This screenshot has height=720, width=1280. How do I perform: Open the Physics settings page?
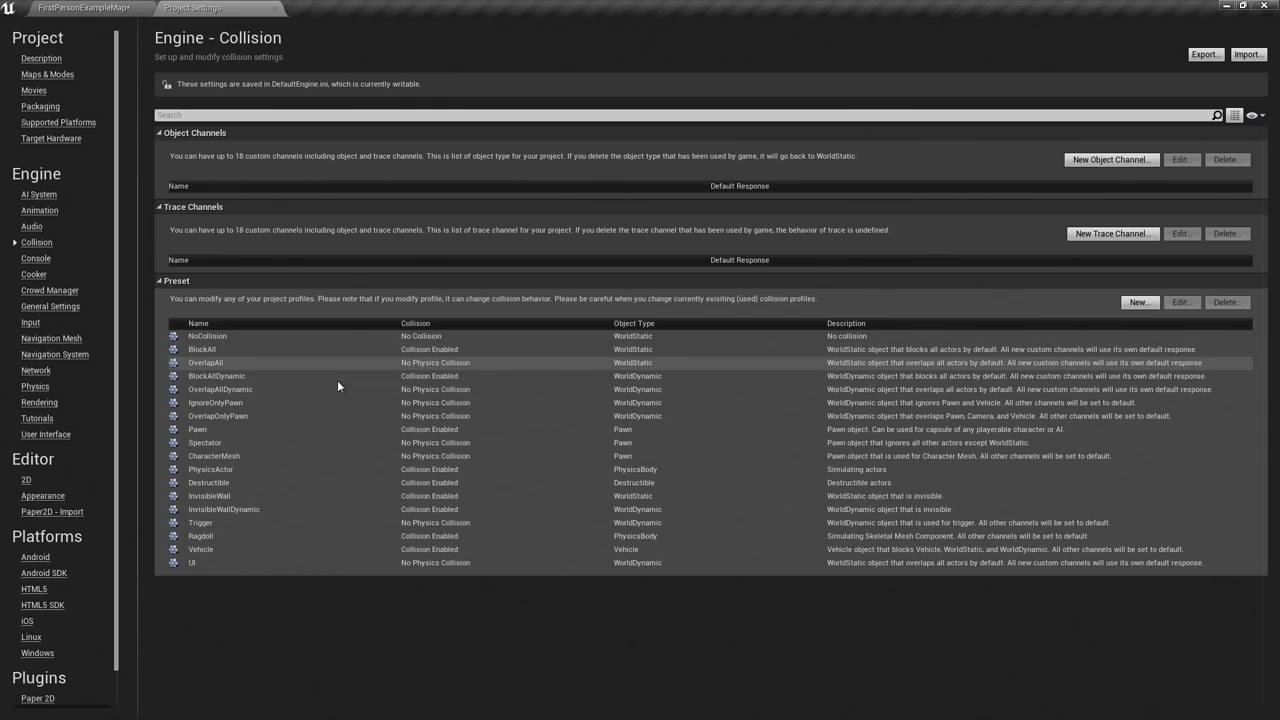35,387
